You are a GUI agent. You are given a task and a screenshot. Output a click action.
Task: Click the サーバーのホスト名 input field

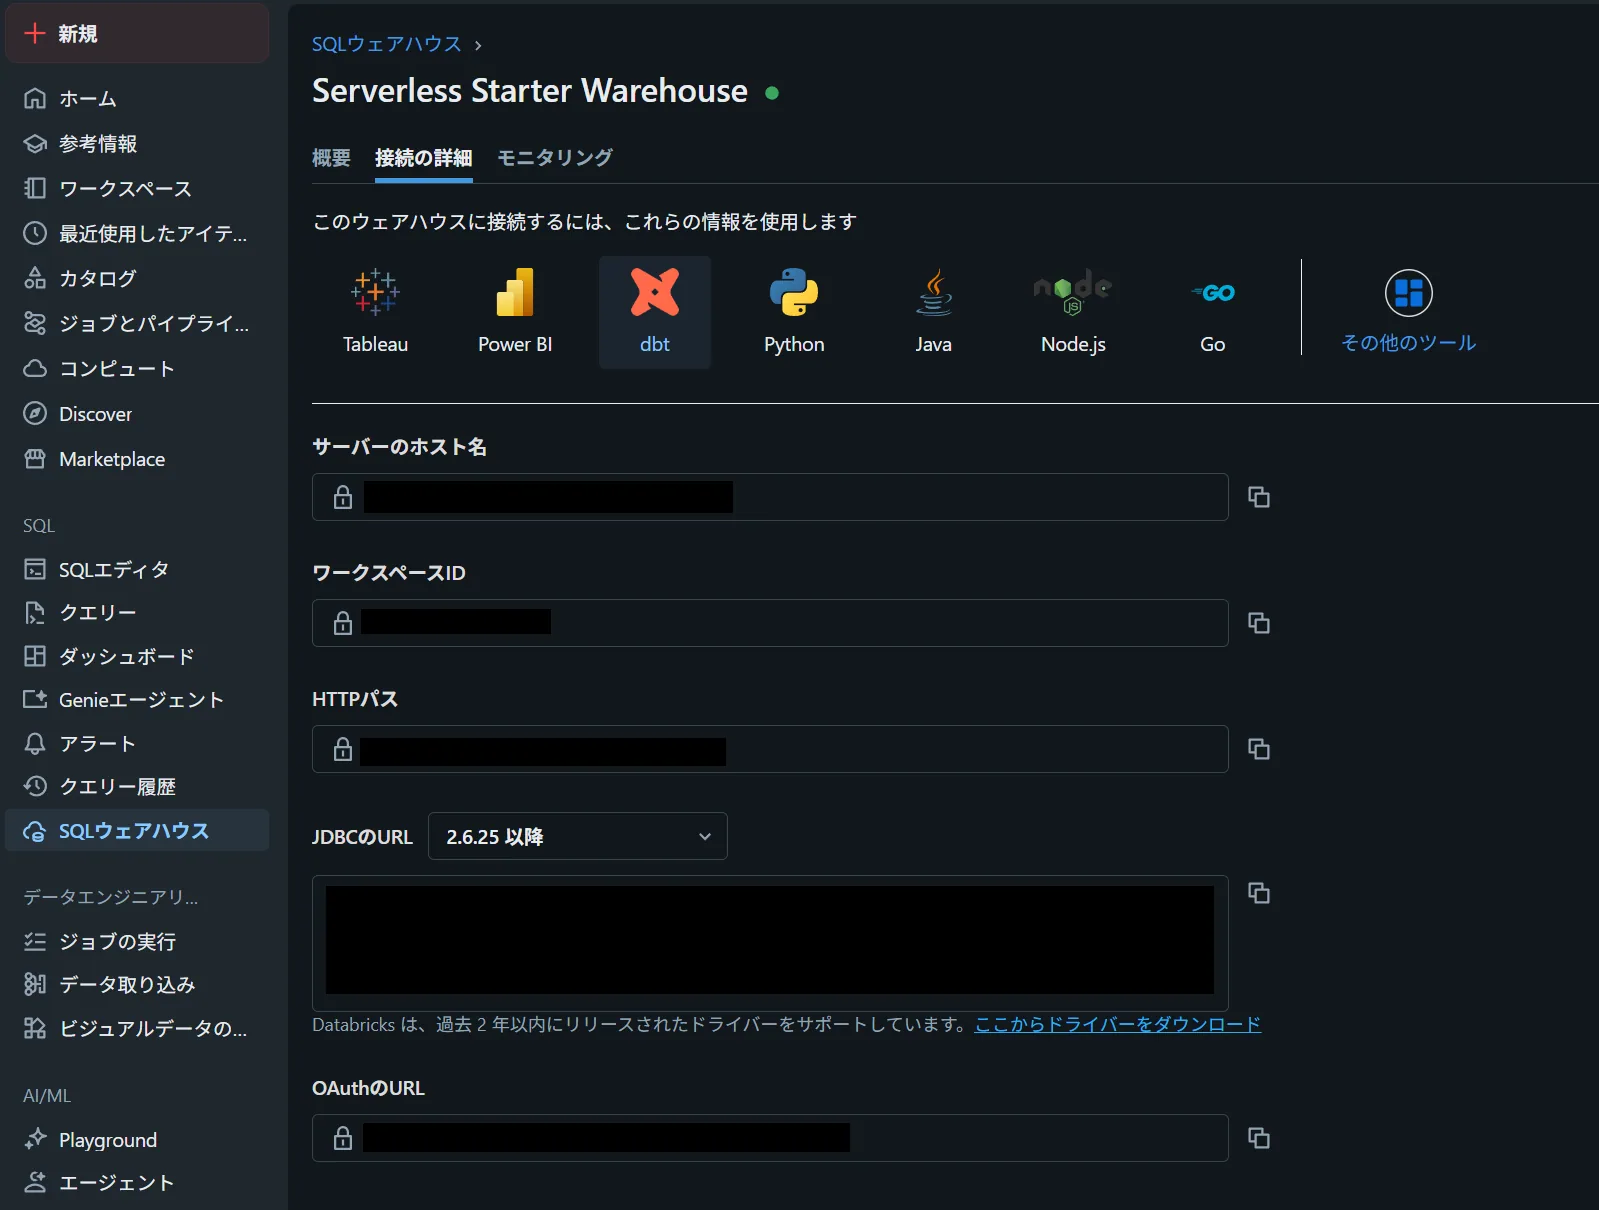point(770,497)
